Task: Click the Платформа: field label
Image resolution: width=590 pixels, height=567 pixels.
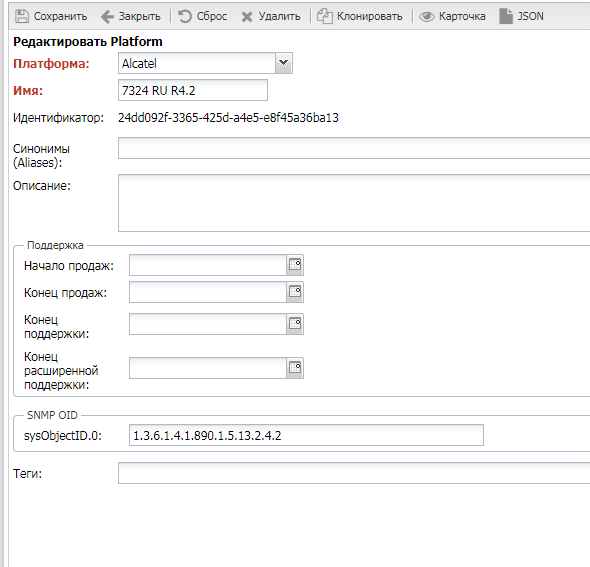Action: 51,64
